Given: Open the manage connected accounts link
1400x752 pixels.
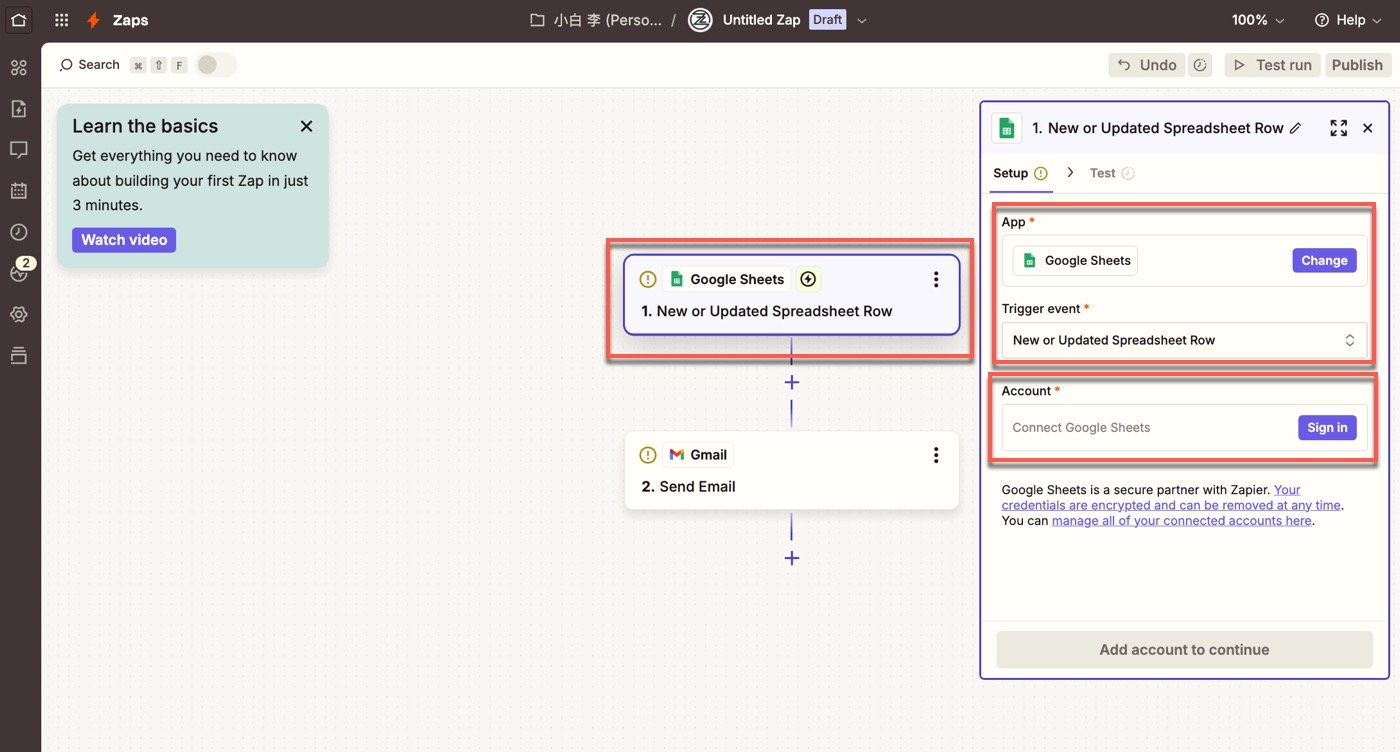Looking at the screenshot, I should pos(1181,521).
